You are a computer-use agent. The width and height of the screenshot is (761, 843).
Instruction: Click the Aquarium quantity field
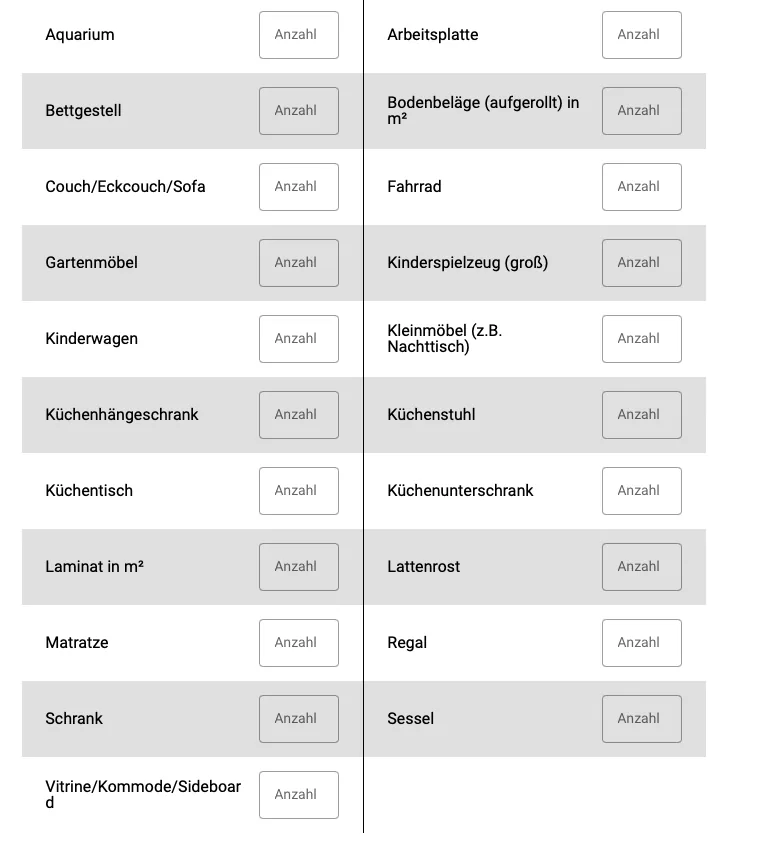pyautogui.click(x=298, y=35)
